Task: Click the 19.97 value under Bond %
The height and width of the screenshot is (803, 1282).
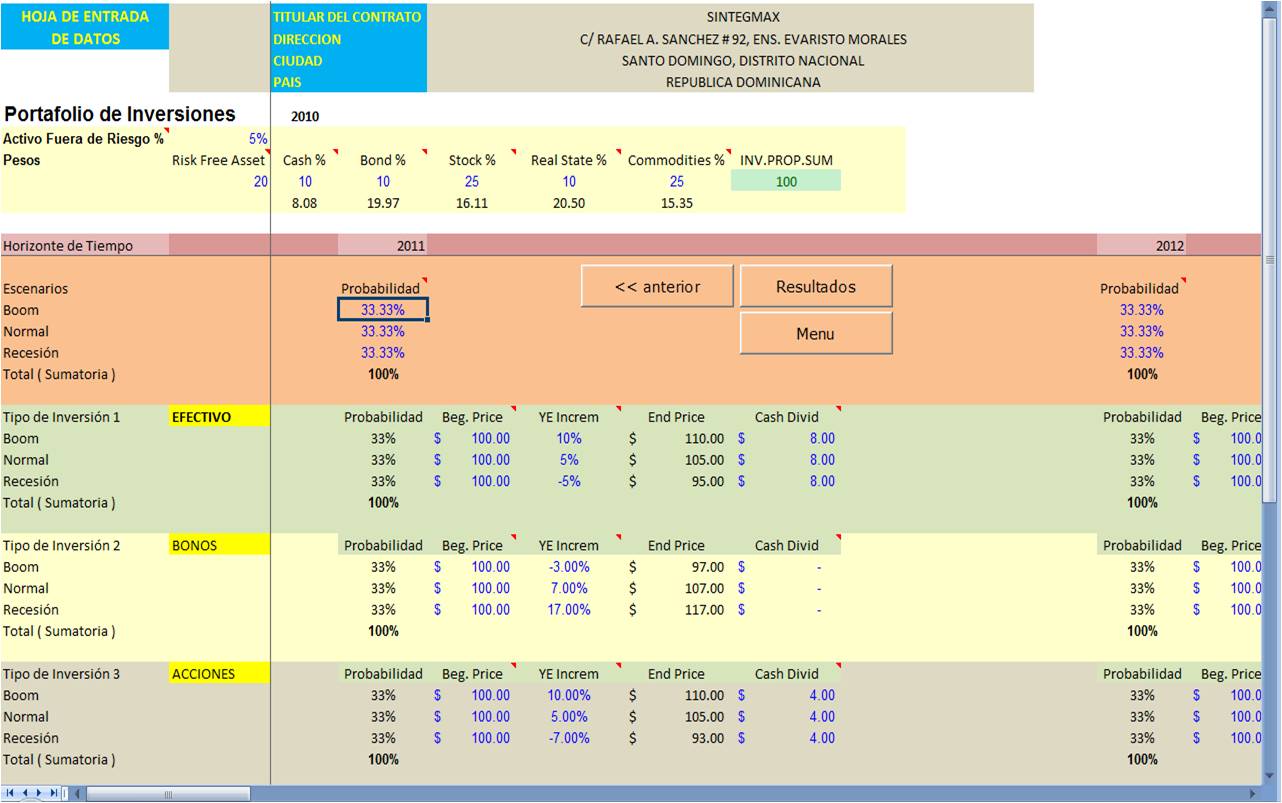Action: [383, 203]
